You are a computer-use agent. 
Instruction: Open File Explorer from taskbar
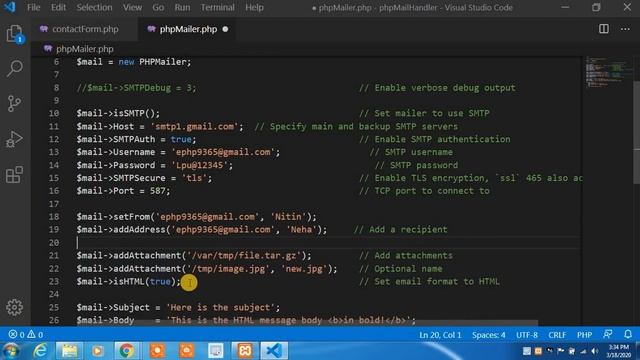point(69,351)
